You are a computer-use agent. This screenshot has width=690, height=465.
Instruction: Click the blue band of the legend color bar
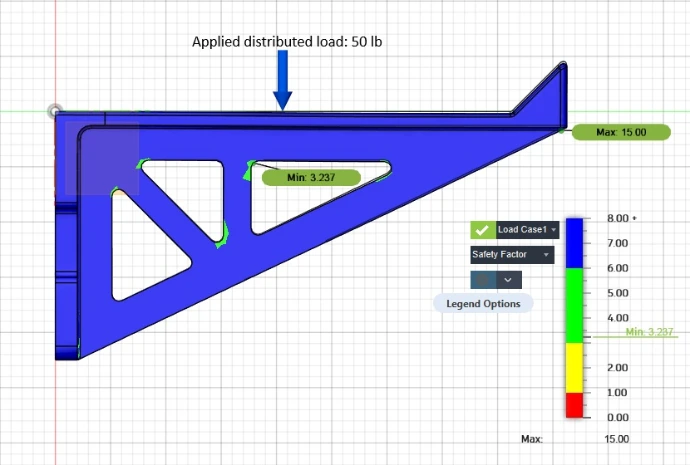(x=575, y=242)
